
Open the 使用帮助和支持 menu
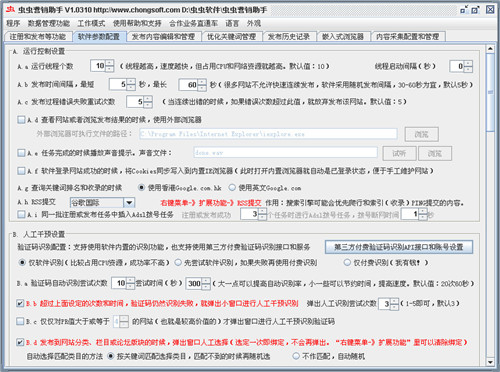pyautogui.click(x=137, y=23)
